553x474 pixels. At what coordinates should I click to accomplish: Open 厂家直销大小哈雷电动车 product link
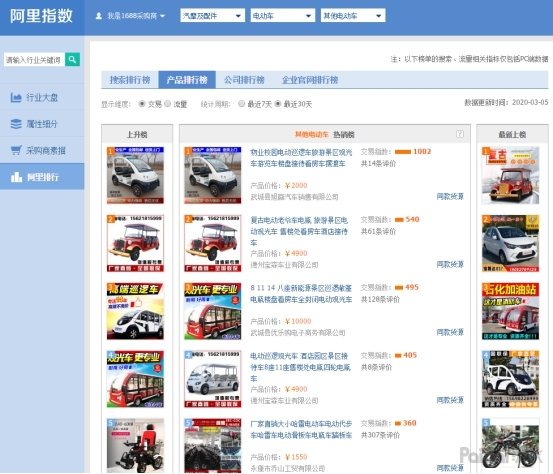[x=301, y=429]
